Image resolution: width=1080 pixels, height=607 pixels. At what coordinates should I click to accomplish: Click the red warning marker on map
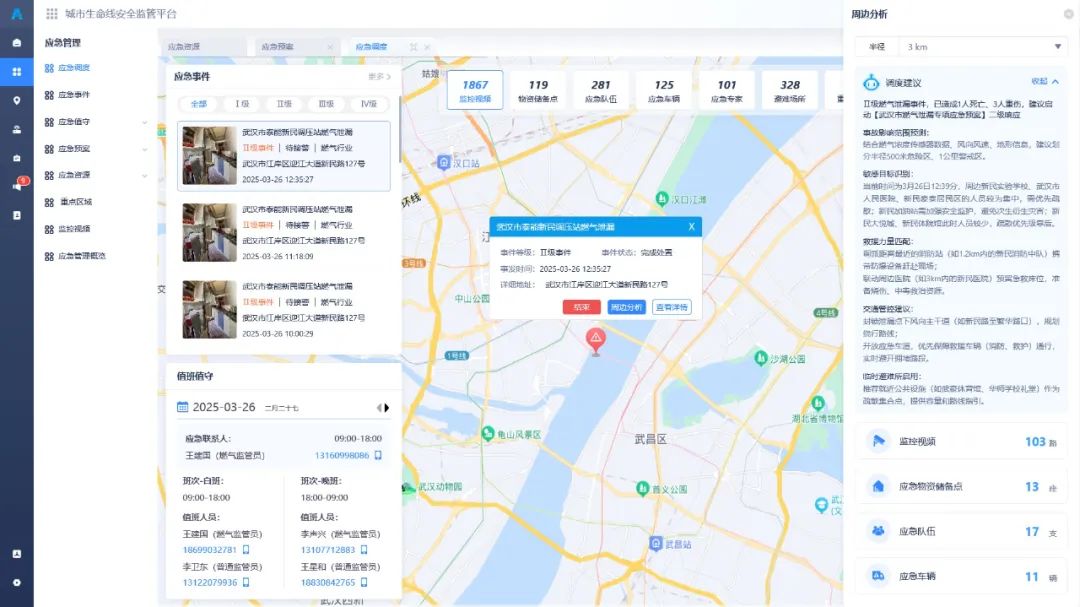click(596, 340)
